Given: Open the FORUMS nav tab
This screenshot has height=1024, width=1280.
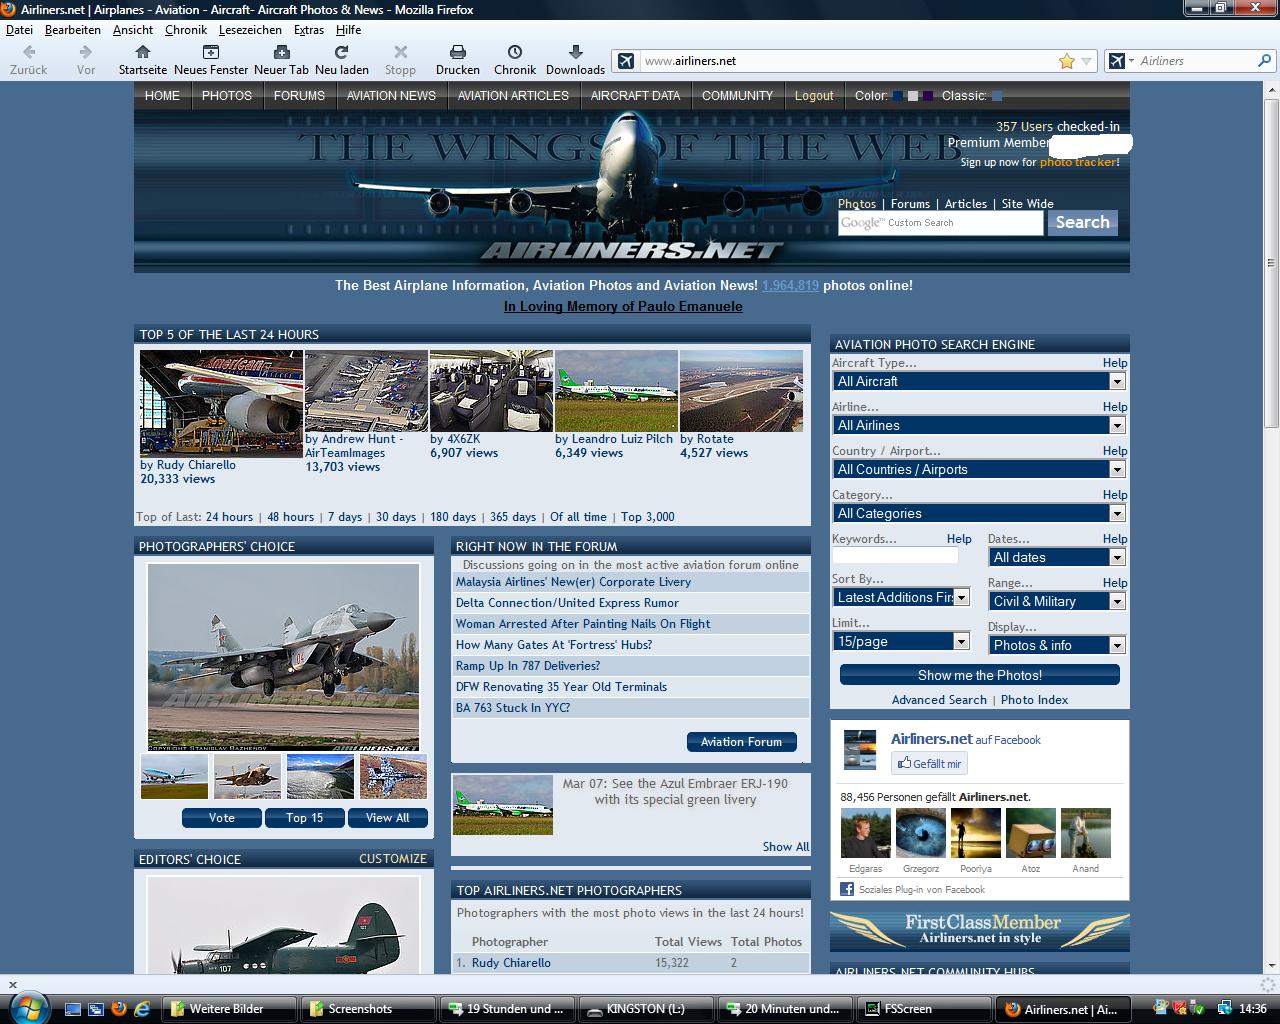Looking at the screenshot, I should pos(299,96).
